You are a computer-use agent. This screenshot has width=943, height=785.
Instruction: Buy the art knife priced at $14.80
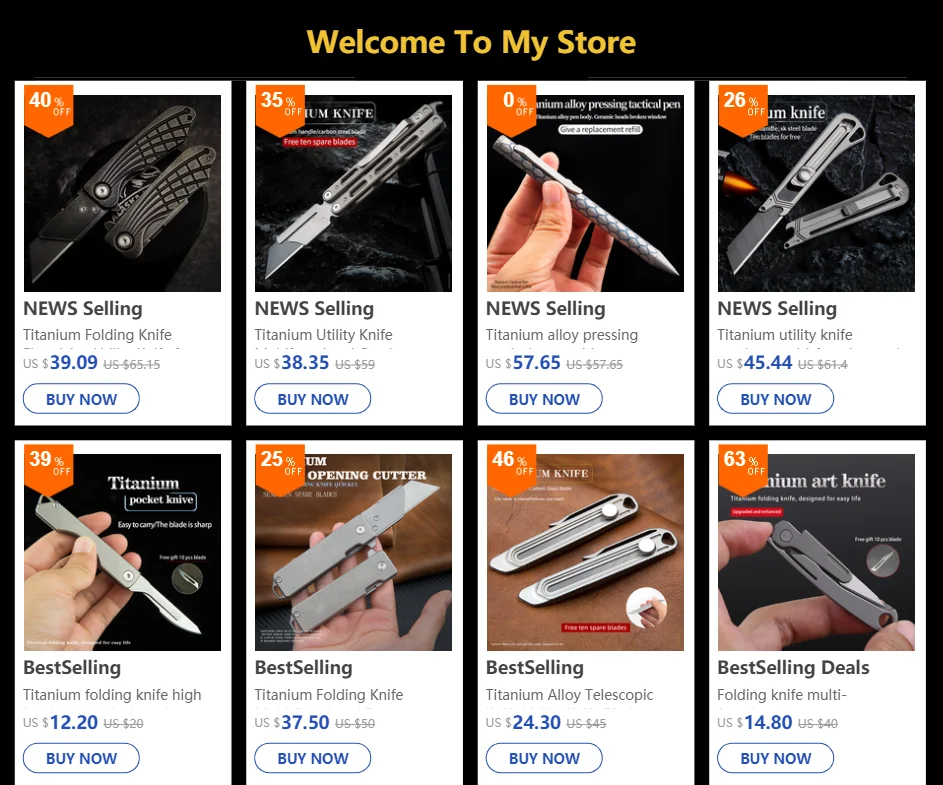tap(775, 758)
